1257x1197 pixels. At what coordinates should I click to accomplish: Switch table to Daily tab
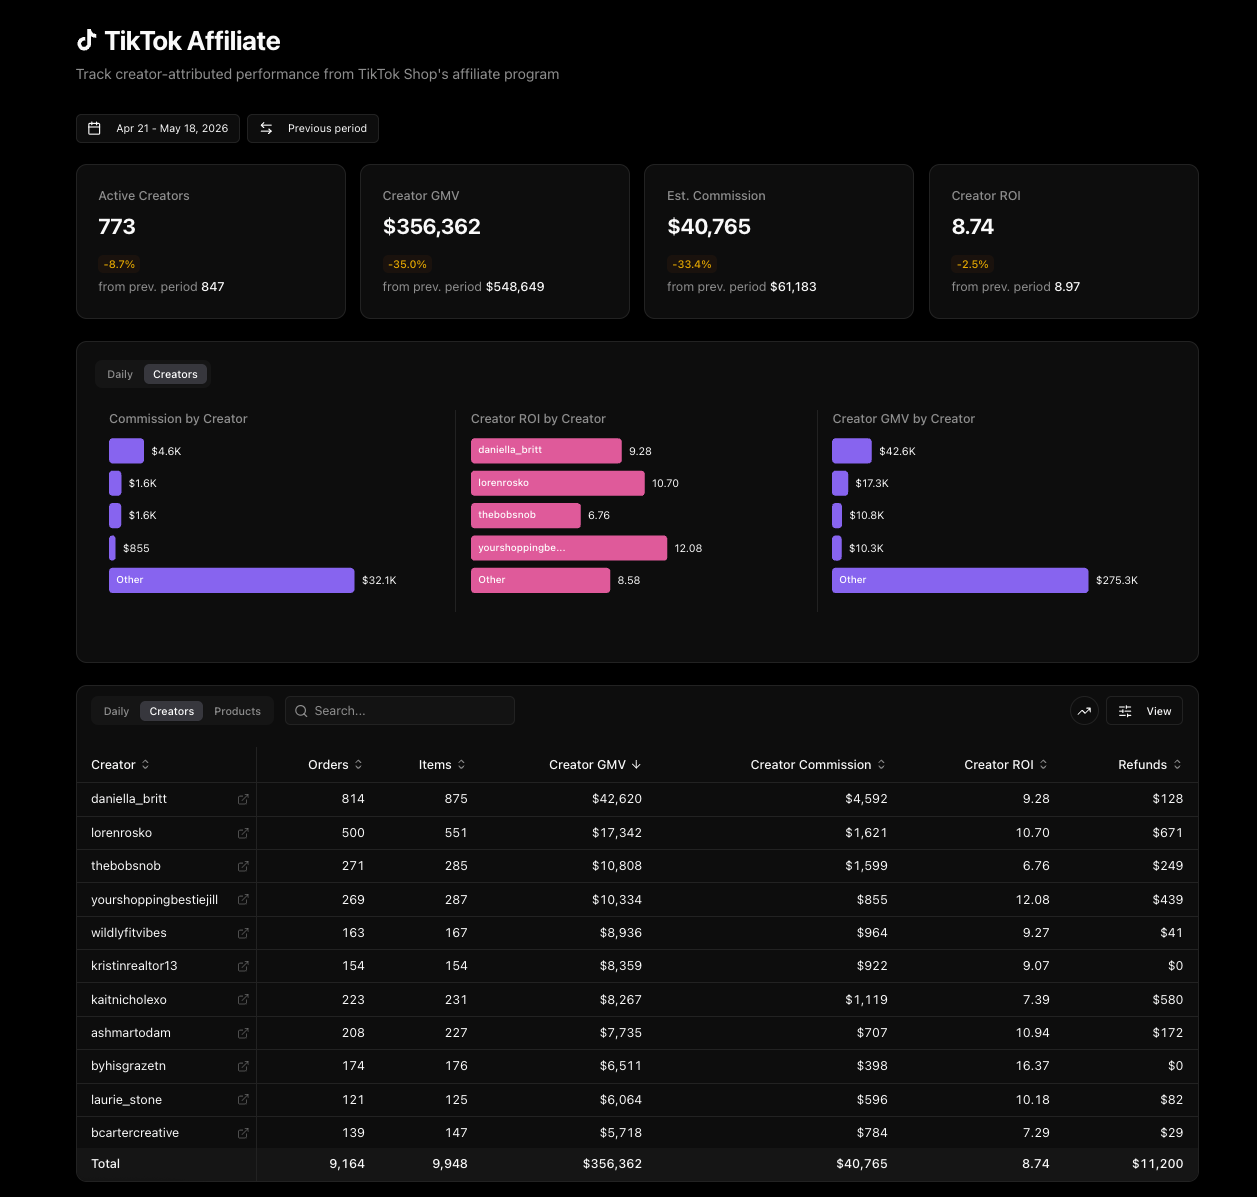click(x=116, y=711)
